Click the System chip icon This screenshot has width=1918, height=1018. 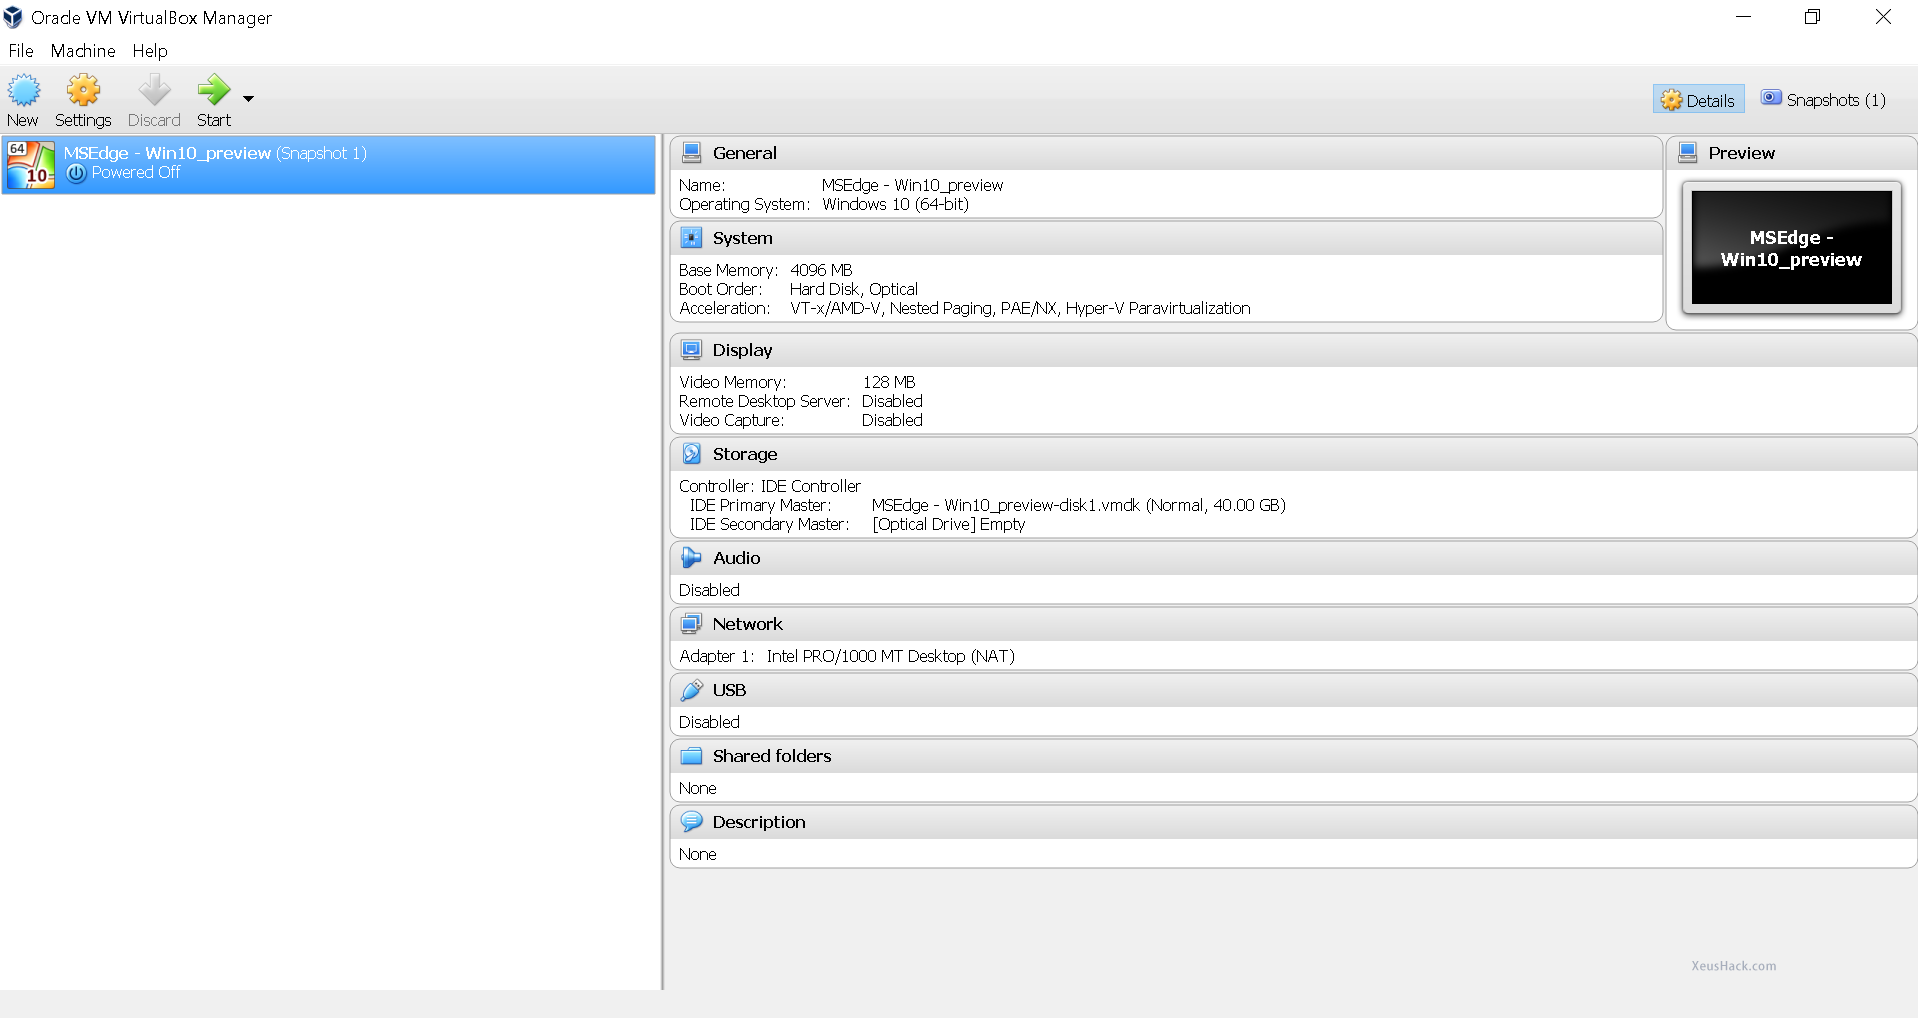(691, 238)
